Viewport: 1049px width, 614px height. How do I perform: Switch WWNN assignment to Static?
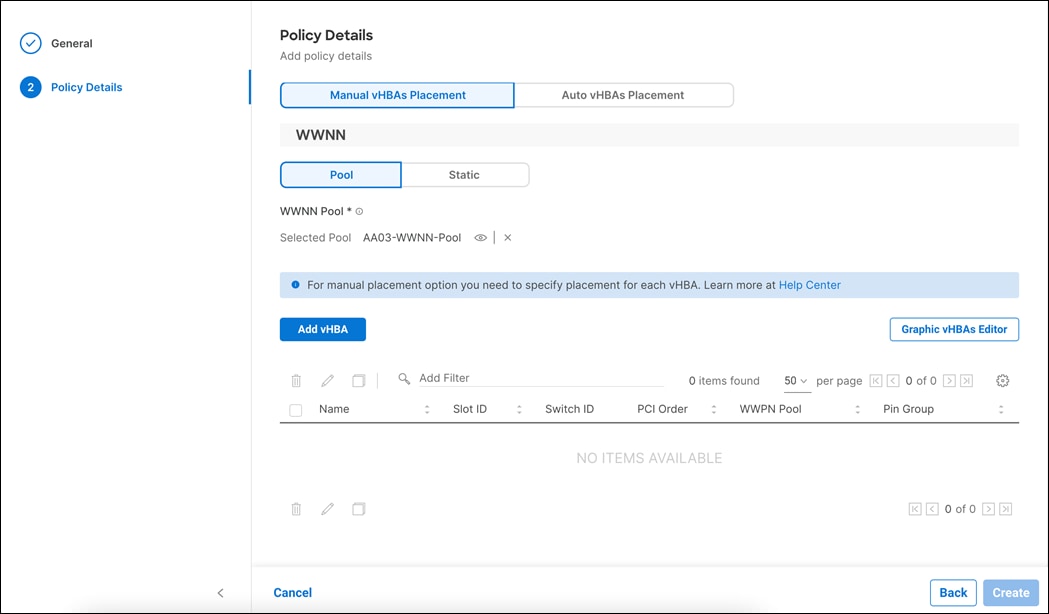click(x=465, y=174)
